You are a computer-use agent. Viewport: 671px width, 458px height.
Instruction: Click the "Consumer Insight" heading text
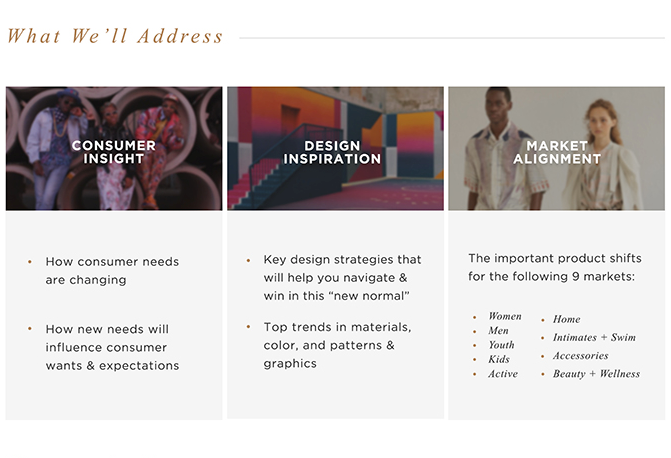point(114,151)
